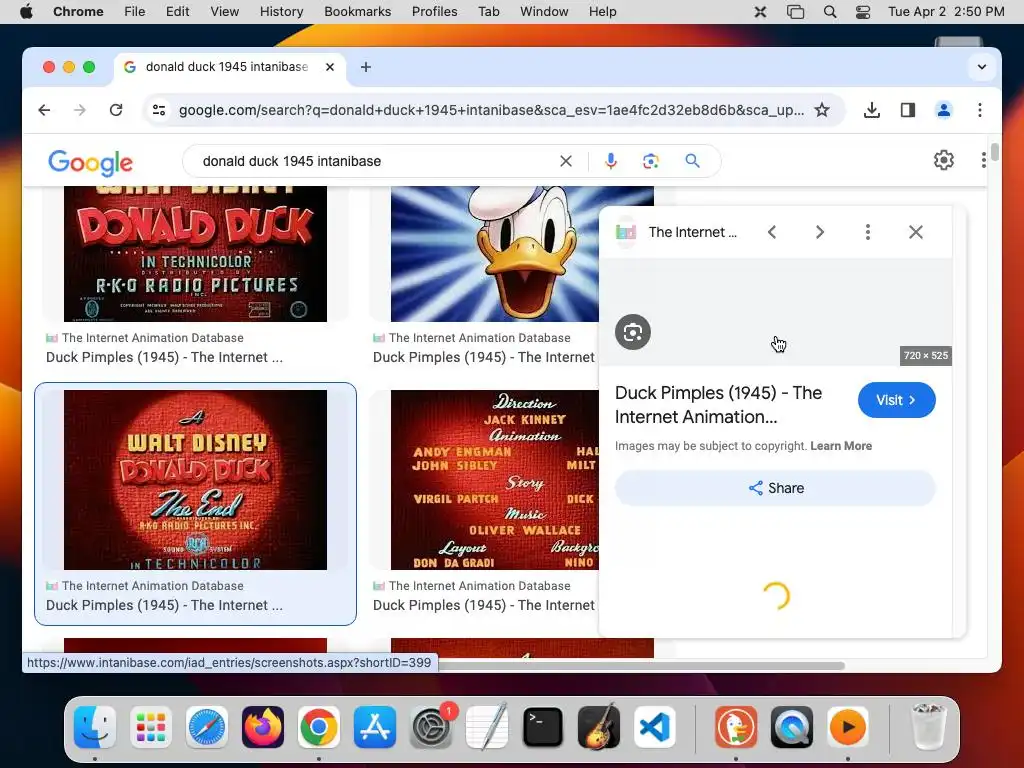This screenshot has width=1024, height=768.
Task: Expand tab search dropdown arrow
Action: (x=982, y=67)
